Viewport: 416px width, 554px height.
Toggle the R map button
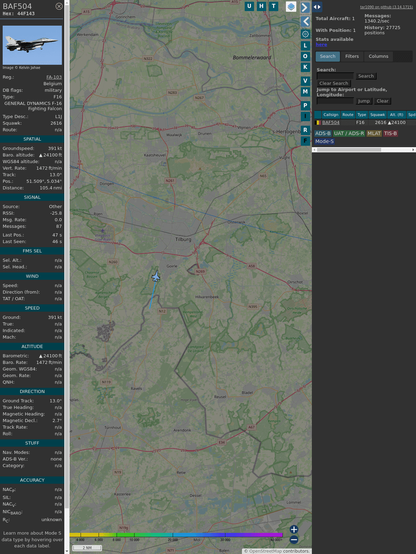[x=305, y=130]
